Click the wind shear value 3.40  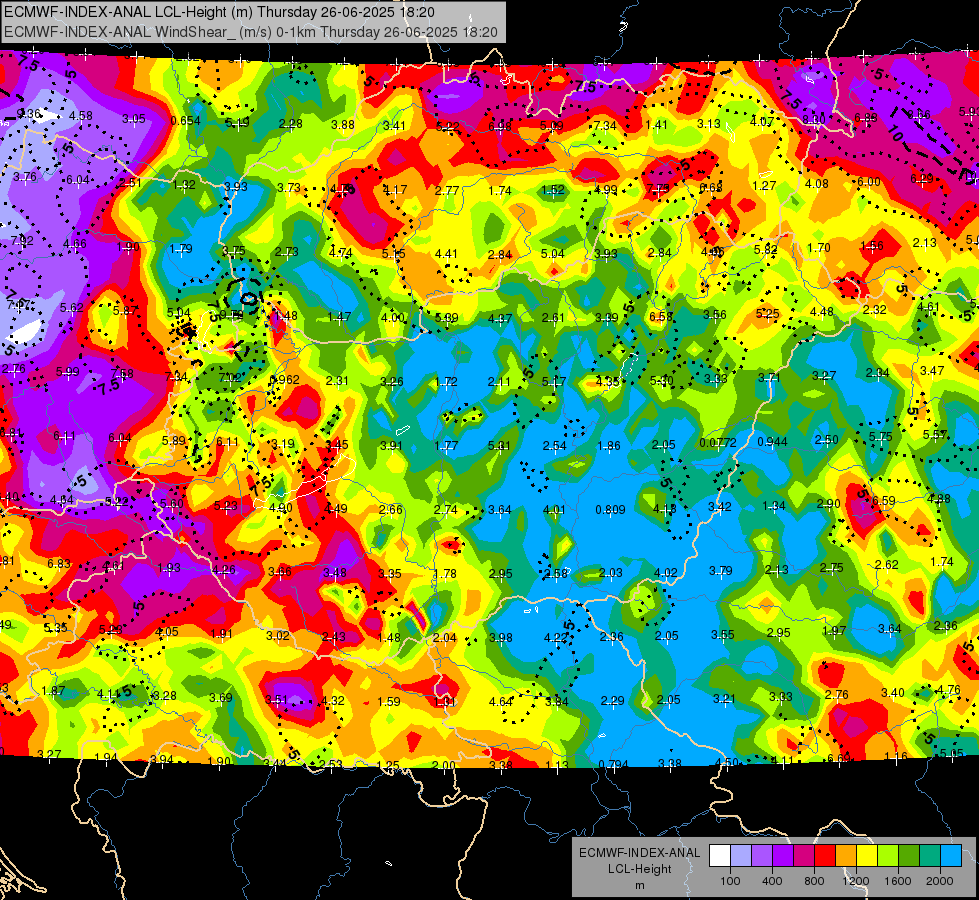pos(893,693)
